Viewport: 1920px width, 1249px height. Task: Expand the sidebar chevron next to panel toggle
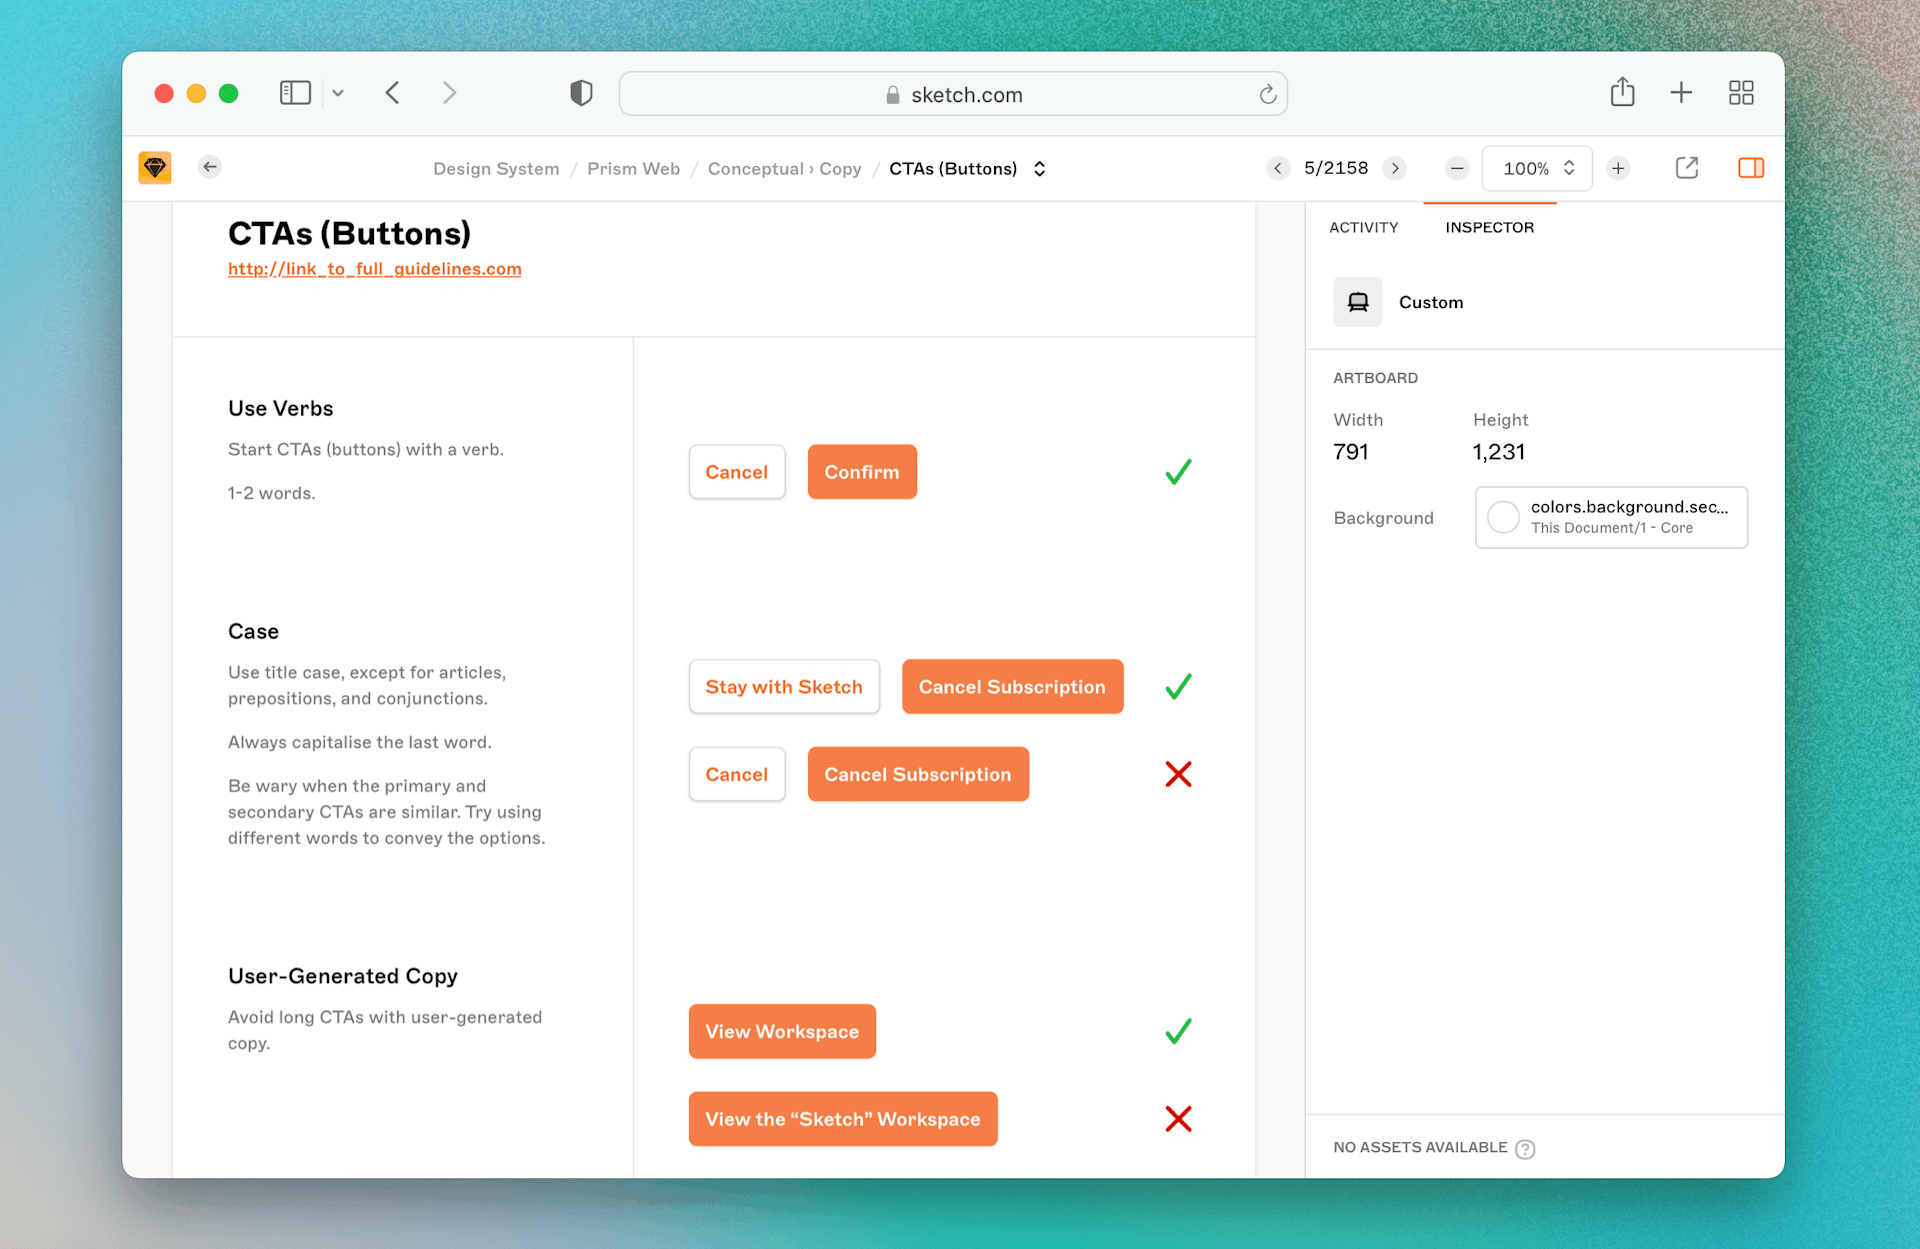[338, 92]
